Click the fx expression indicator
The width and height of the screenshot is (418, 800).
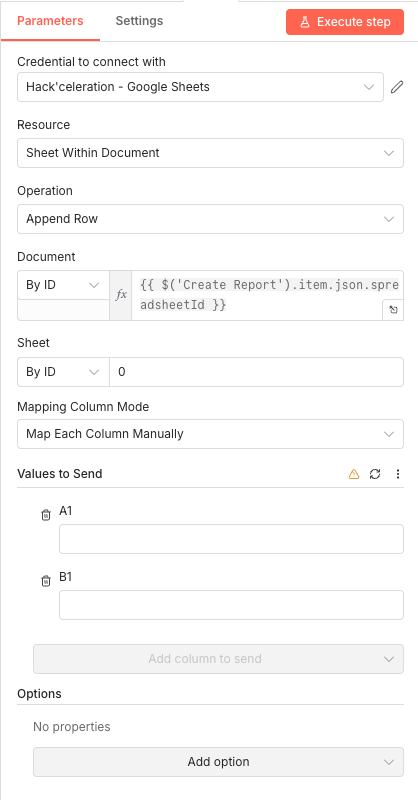tap(121, 295)
